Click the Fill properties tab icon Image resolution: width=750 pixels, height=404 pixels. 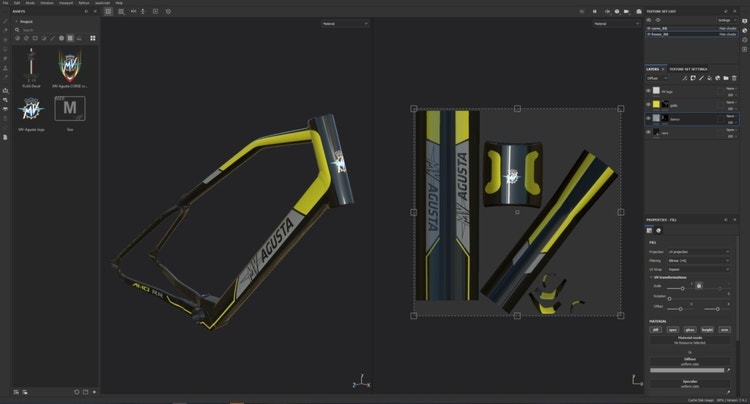[x=650, y=230]
